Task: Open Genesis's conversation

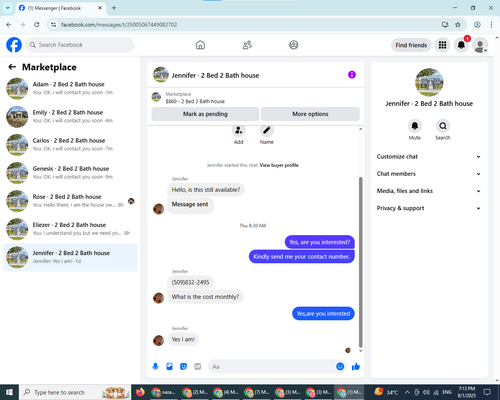Action: click(x=70, y=173)
